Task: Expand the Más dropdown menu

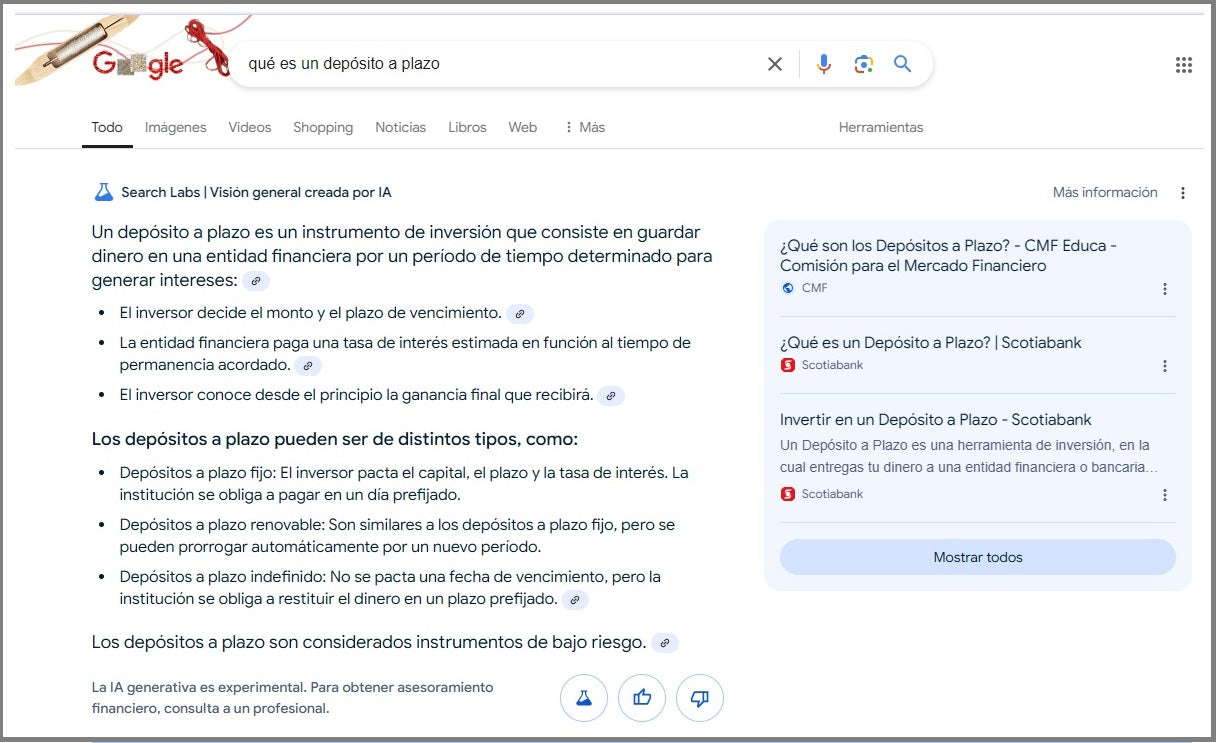Action: click(x=584, y=127)
